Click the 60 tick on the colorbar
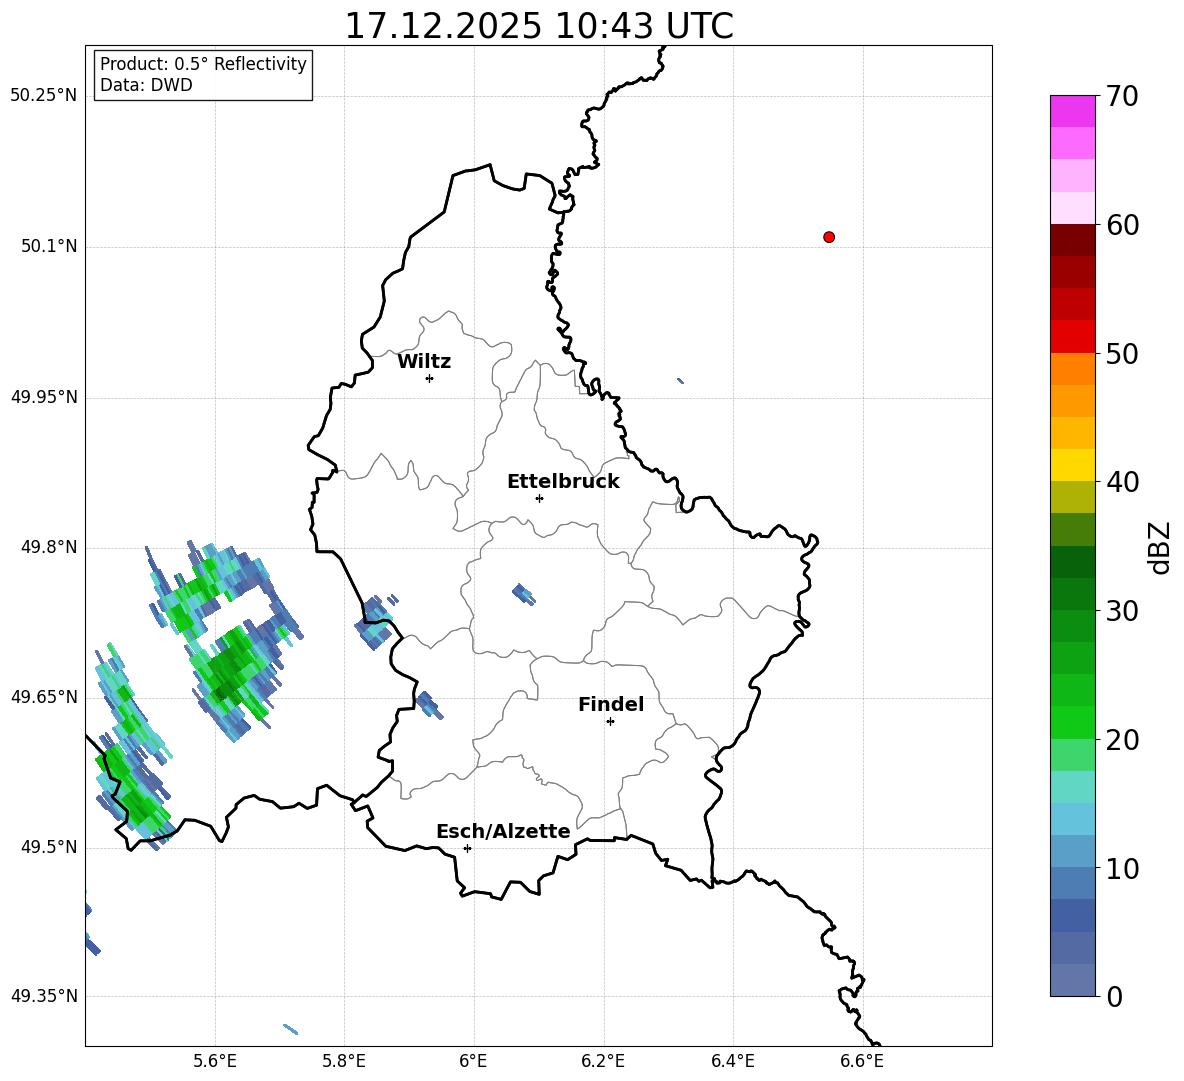Image resolution: width=1184 pixels, height=1081 pixels. [1121, 225]
